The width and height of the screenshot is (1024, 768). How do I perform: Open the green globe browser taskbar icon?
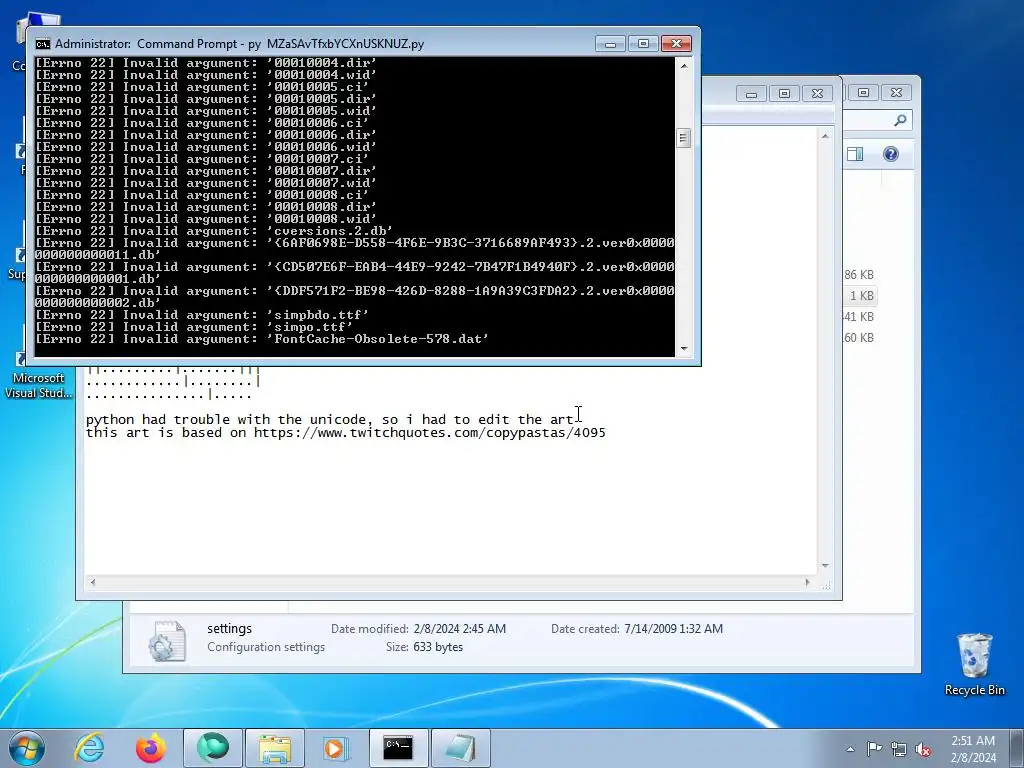coord(213,748)
